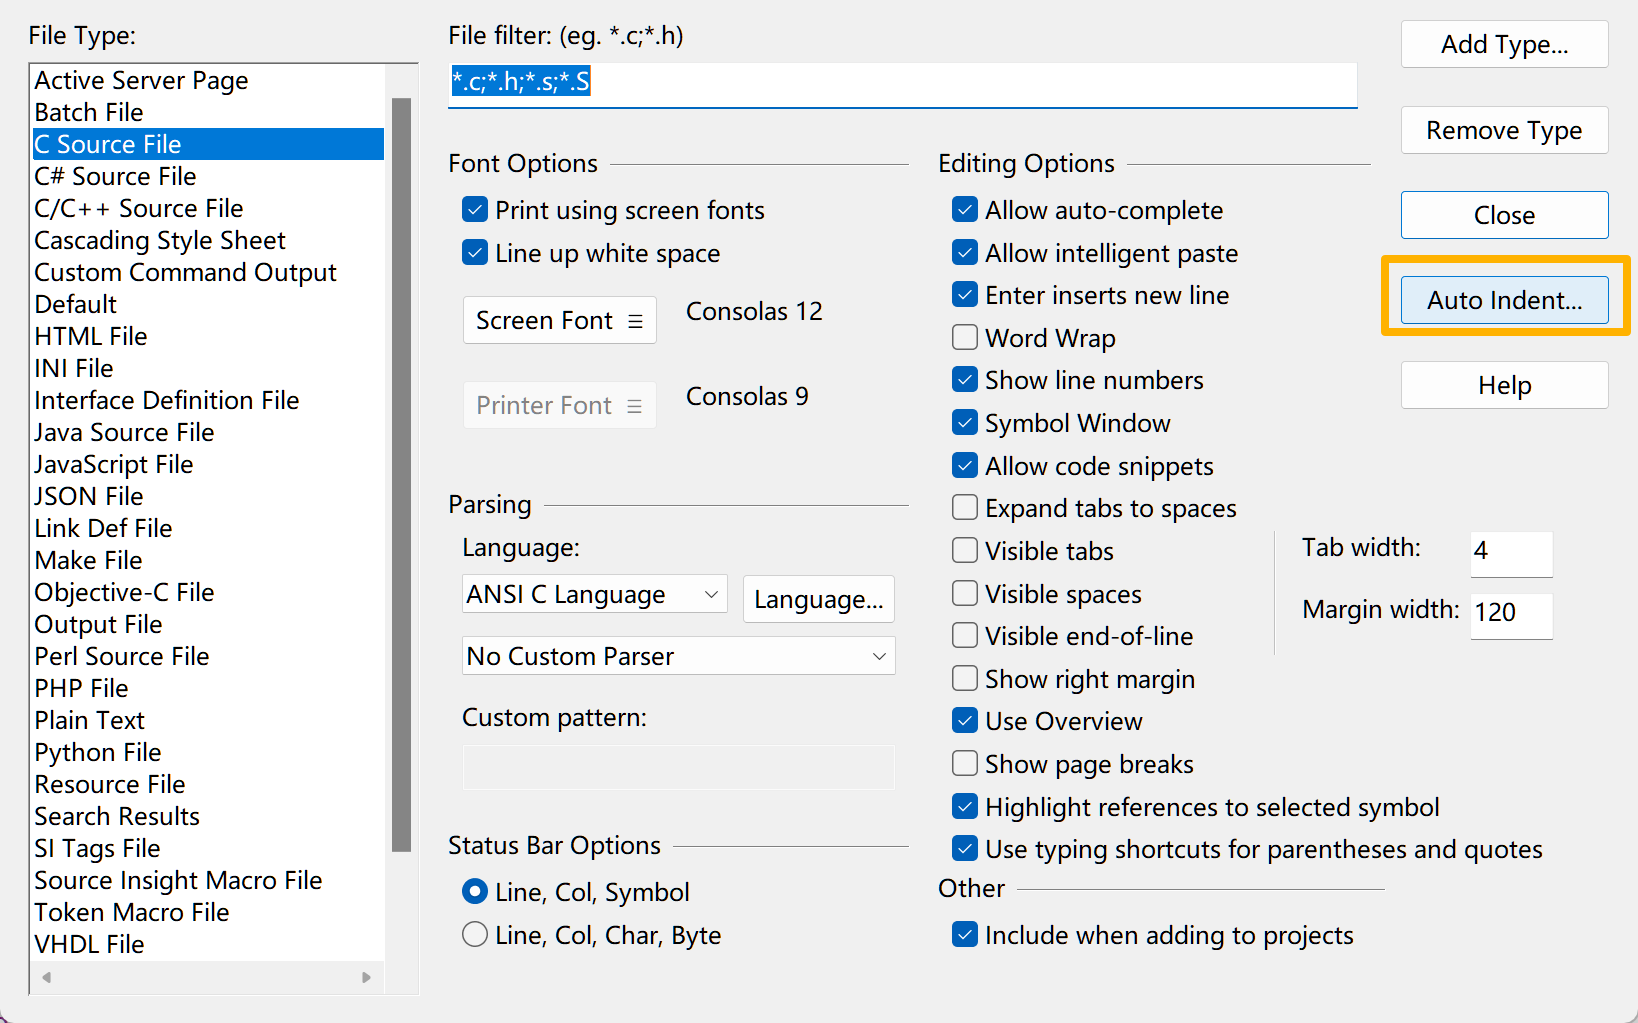Toggle Allow code snippets checkbox
This screenshot has height=1023, width=1638.
click(x=965, y=466)
